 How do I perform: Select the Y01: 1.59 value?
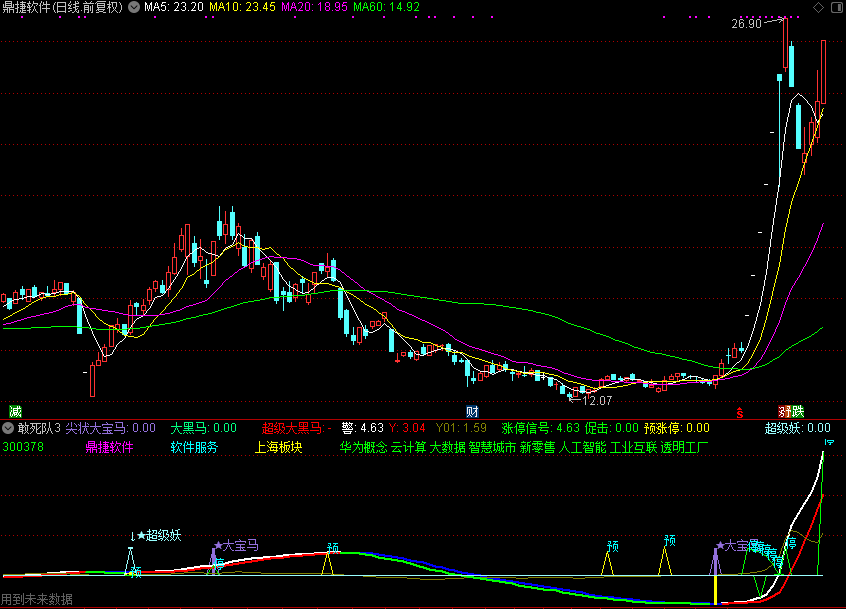[461, 428]
